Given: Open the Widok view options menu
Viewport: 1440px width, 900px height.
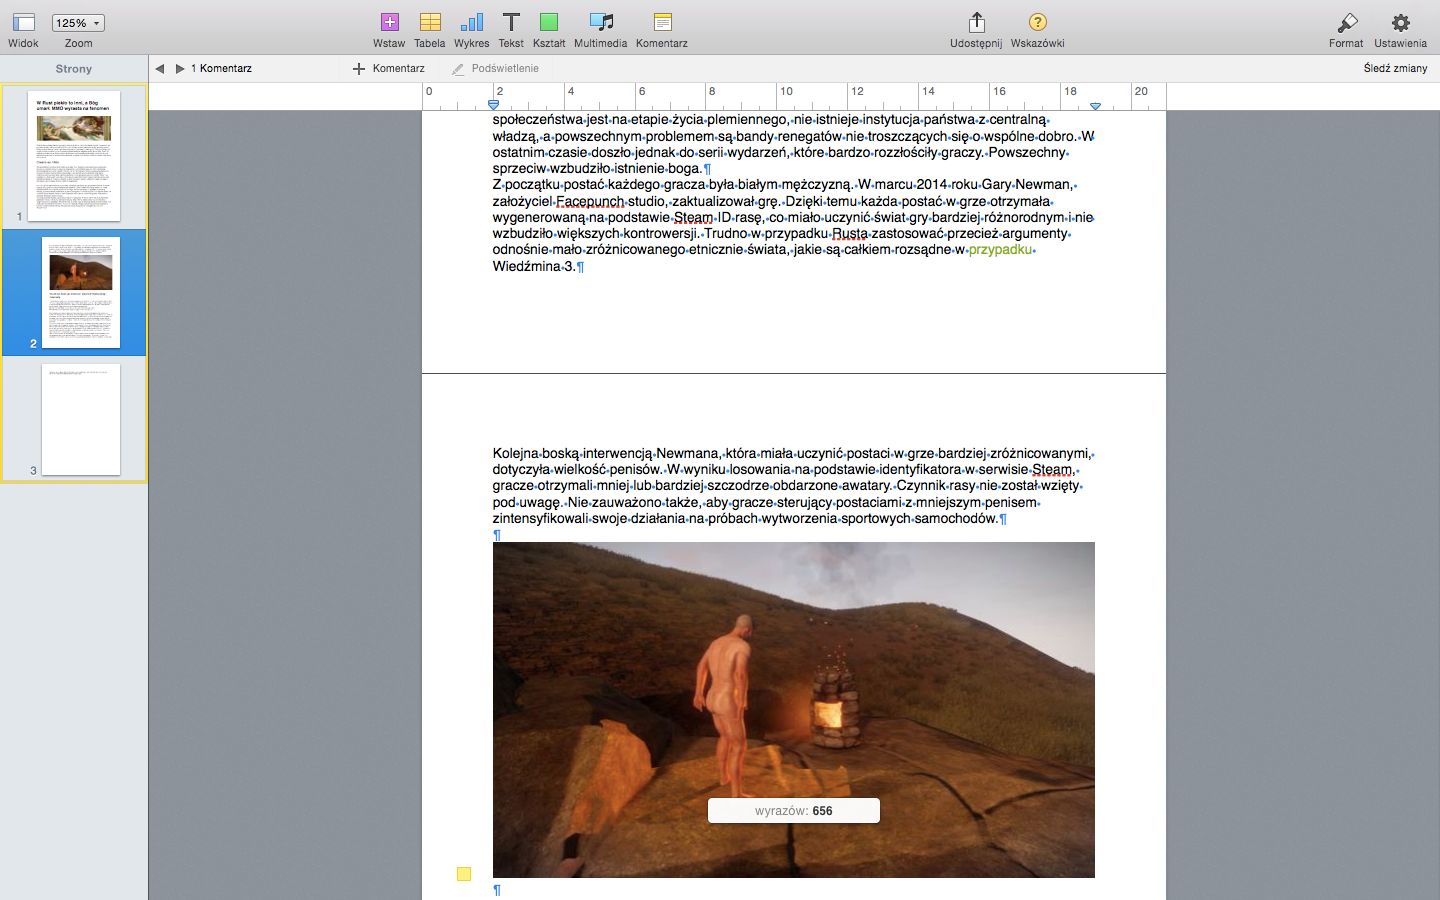Looking at the screenshot, I should pos(23,22).
